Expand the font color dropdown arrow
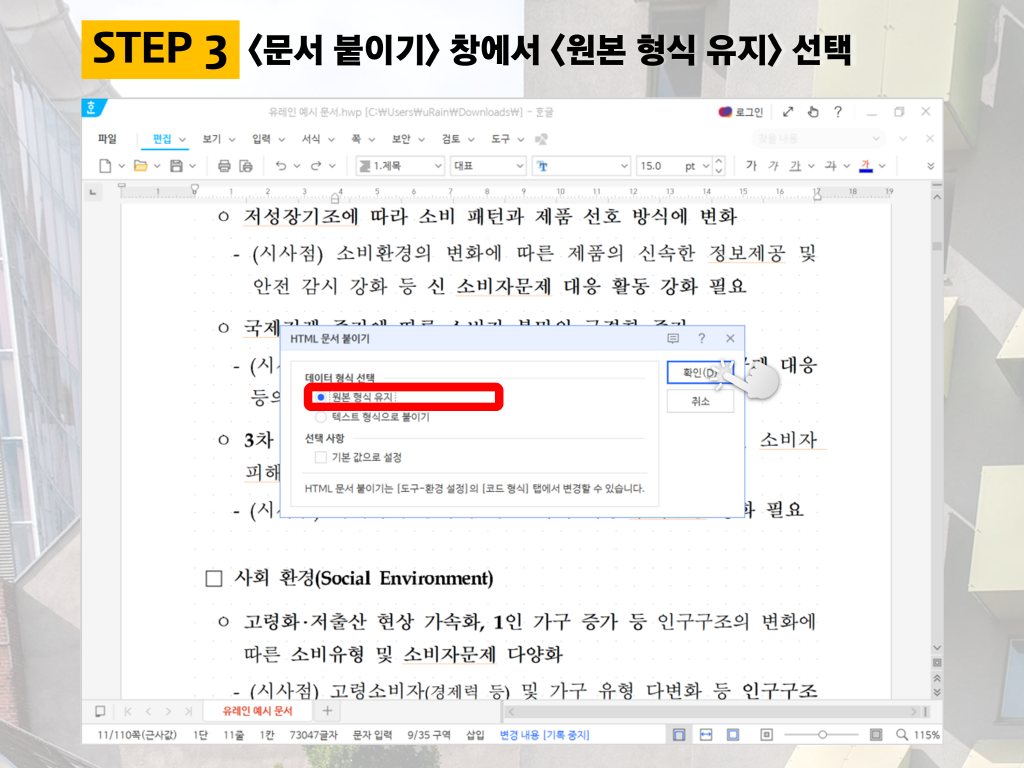The image size is (1024, 768). 882,166
